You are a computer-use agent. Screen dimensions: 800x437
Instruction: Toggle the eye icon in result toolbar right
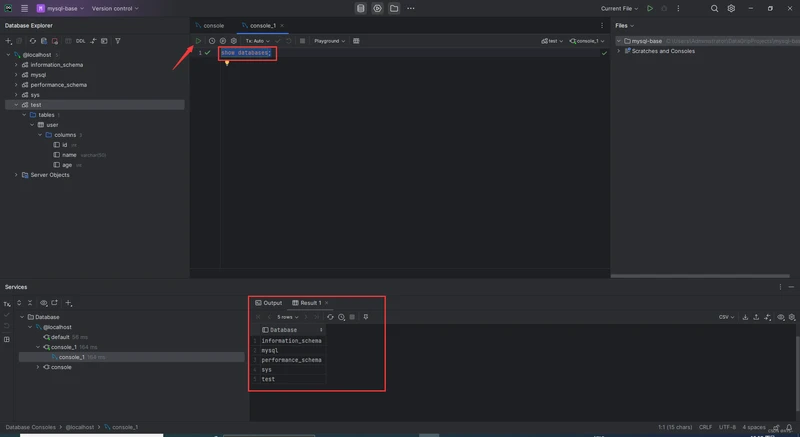point(781,317)
